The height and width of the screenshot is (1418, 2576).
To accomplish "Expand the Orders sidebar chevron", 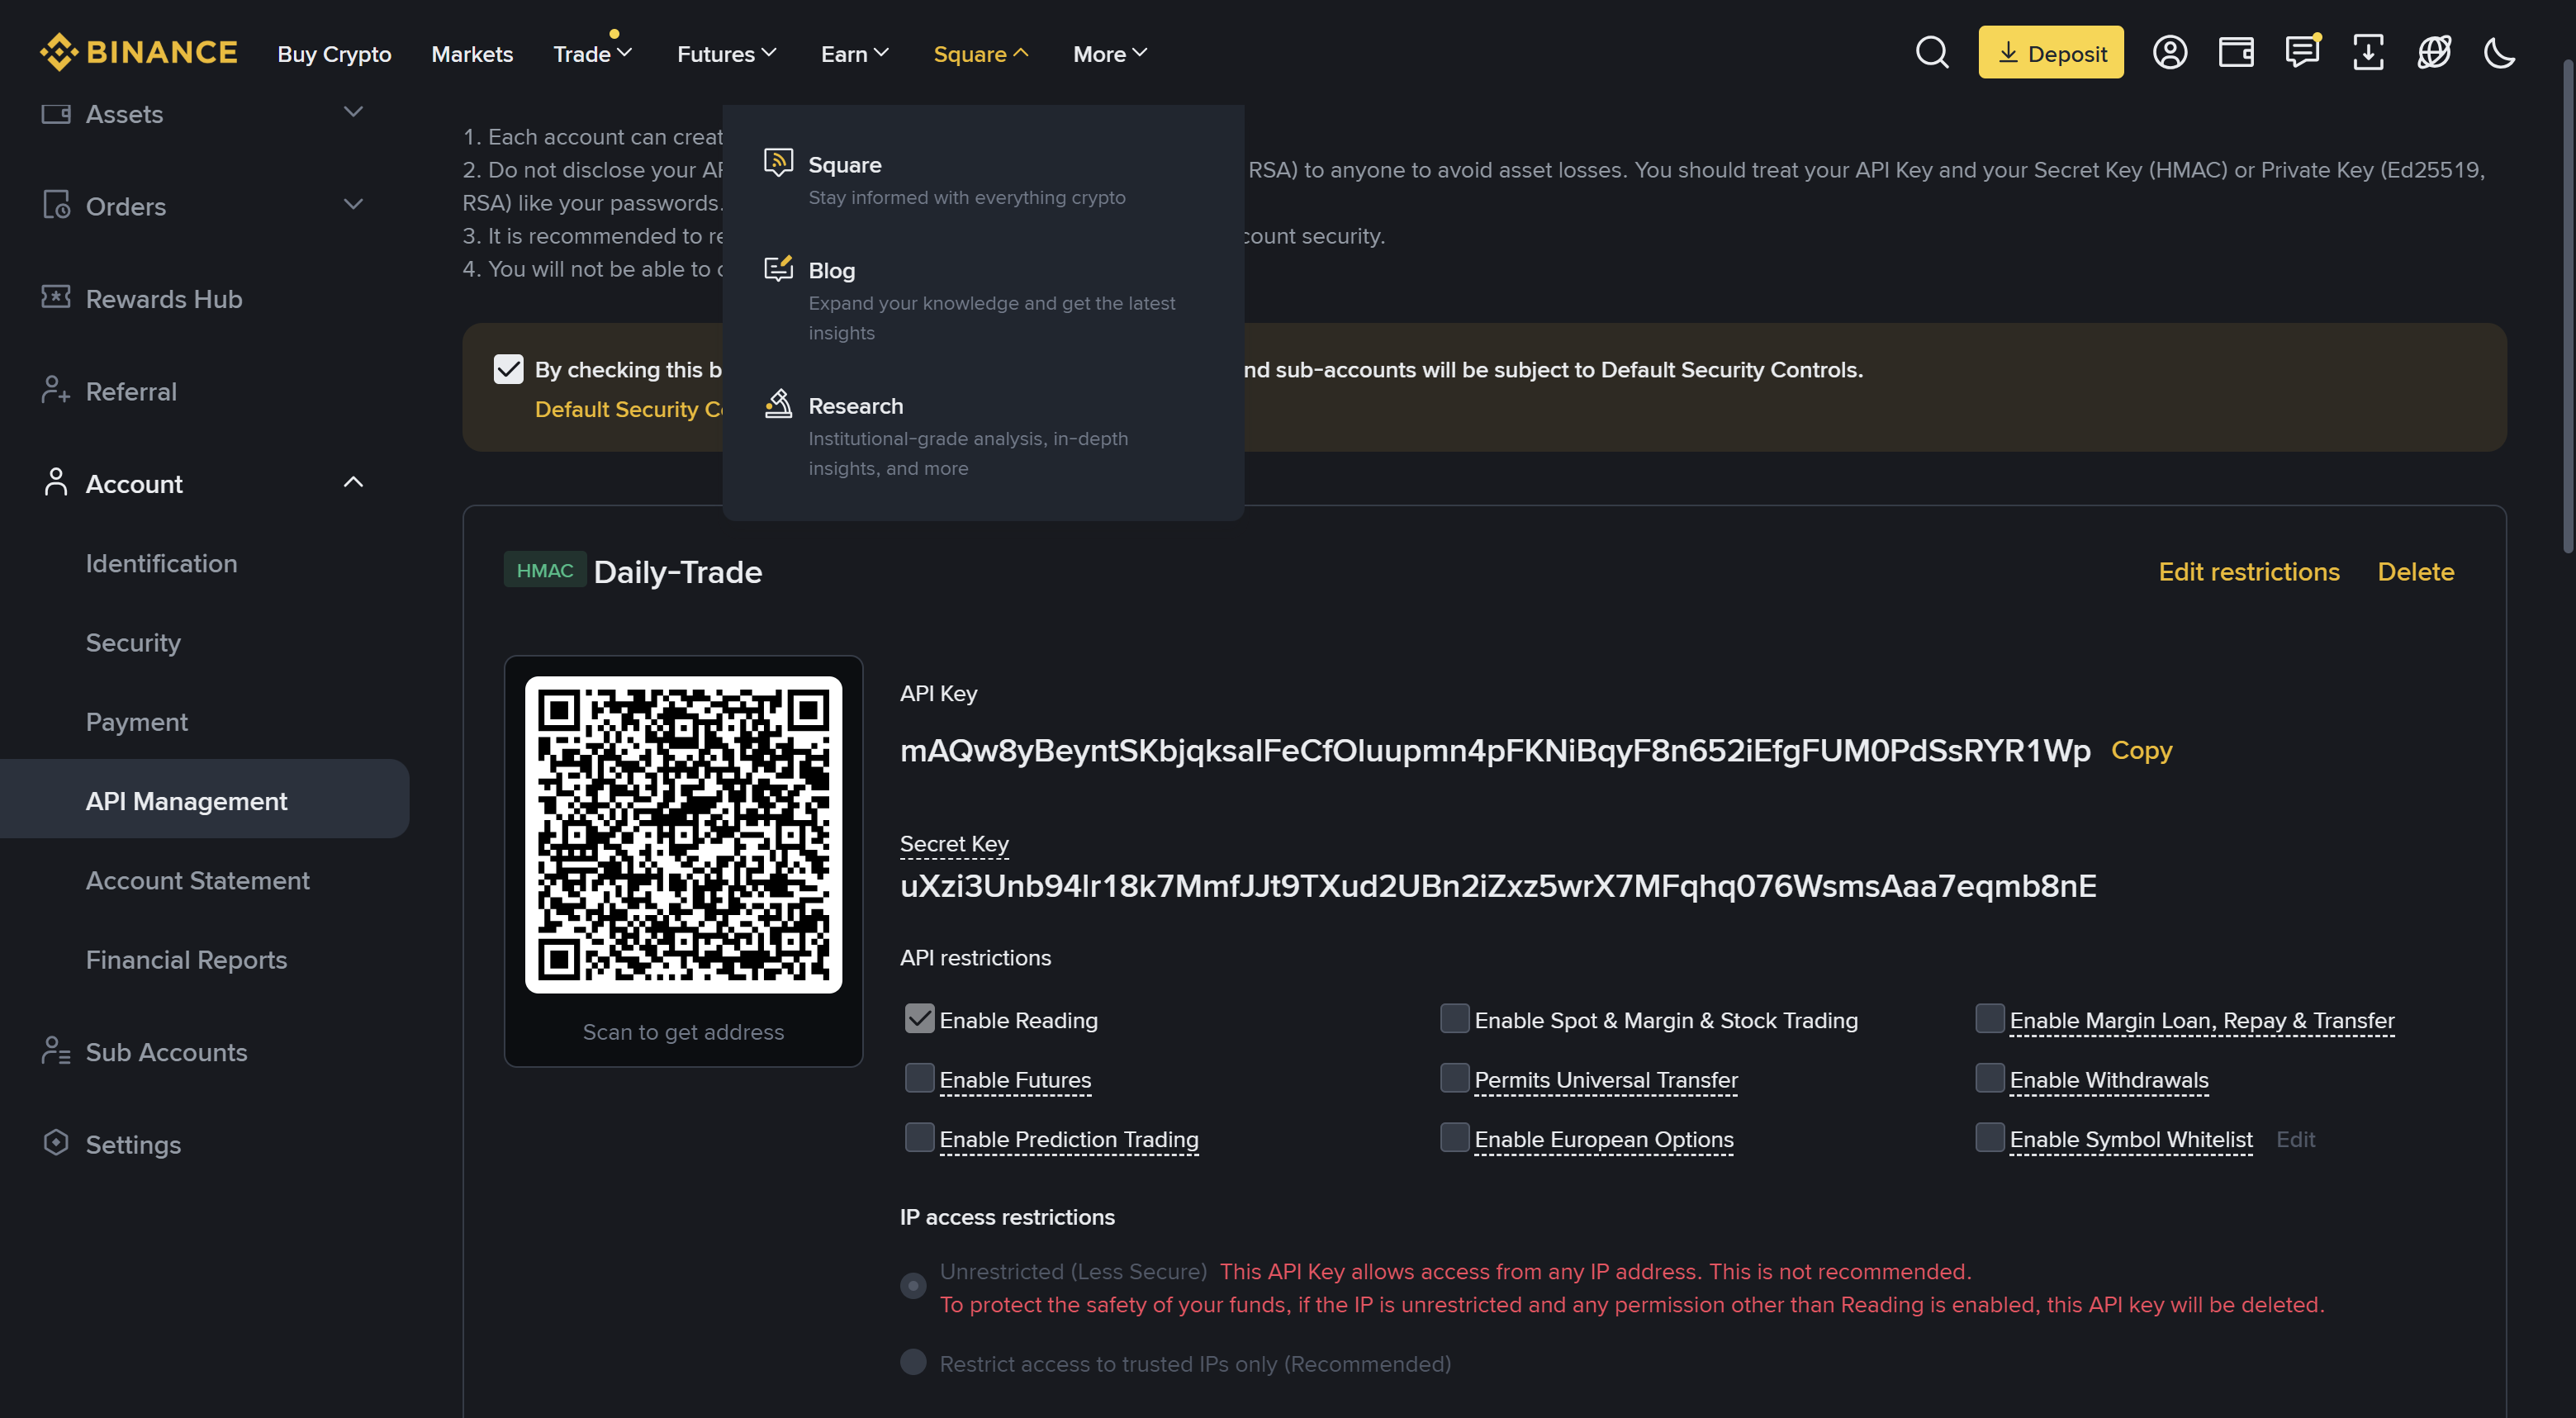I will 353,204.
